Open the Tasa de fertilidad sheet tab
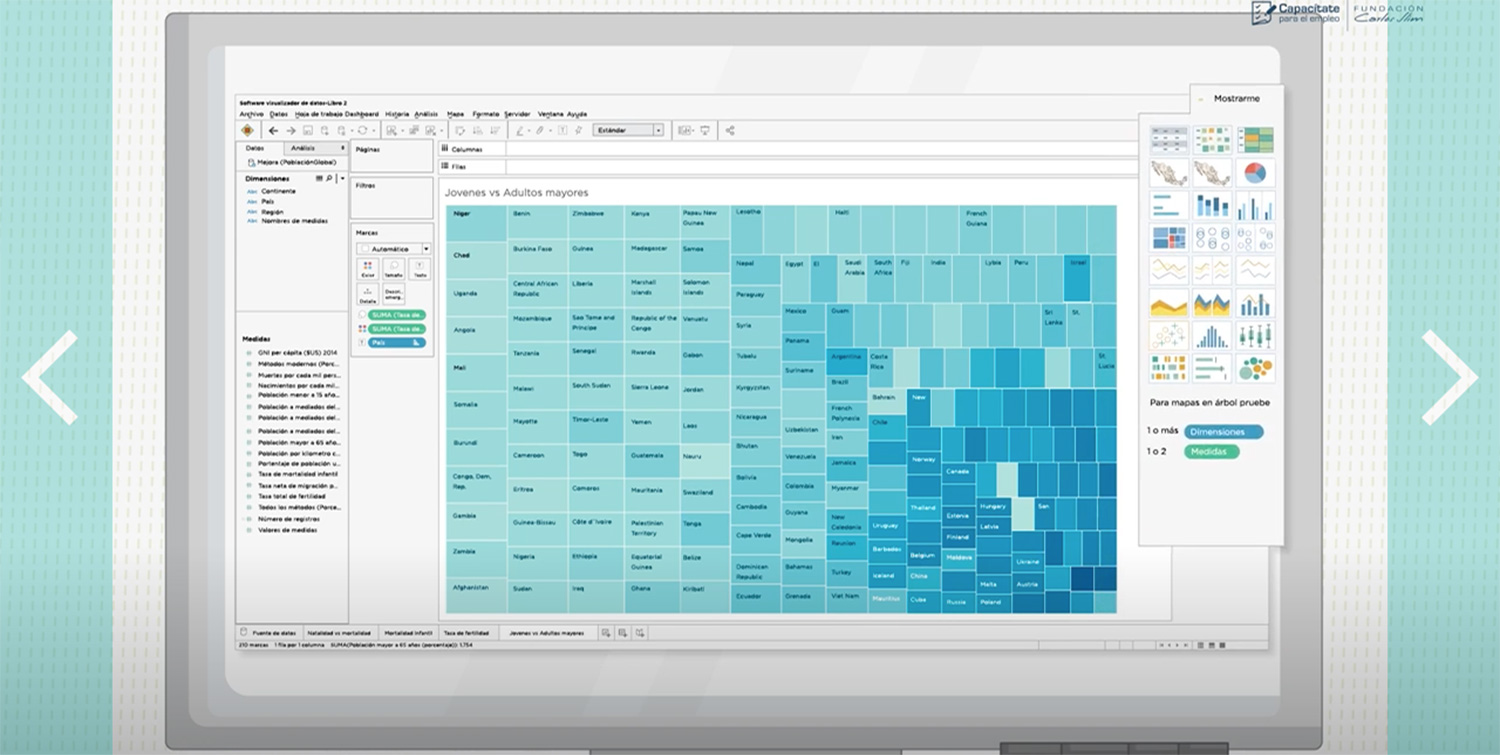 coord(467,633)
